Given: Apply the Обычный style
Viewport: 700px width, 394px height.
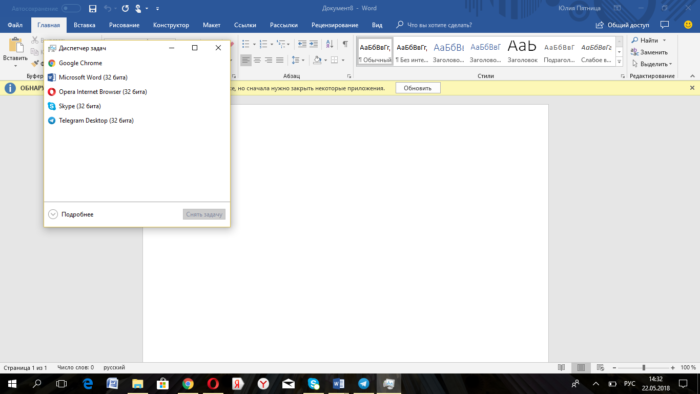Looking at the screenshot, I should point(375,51).
